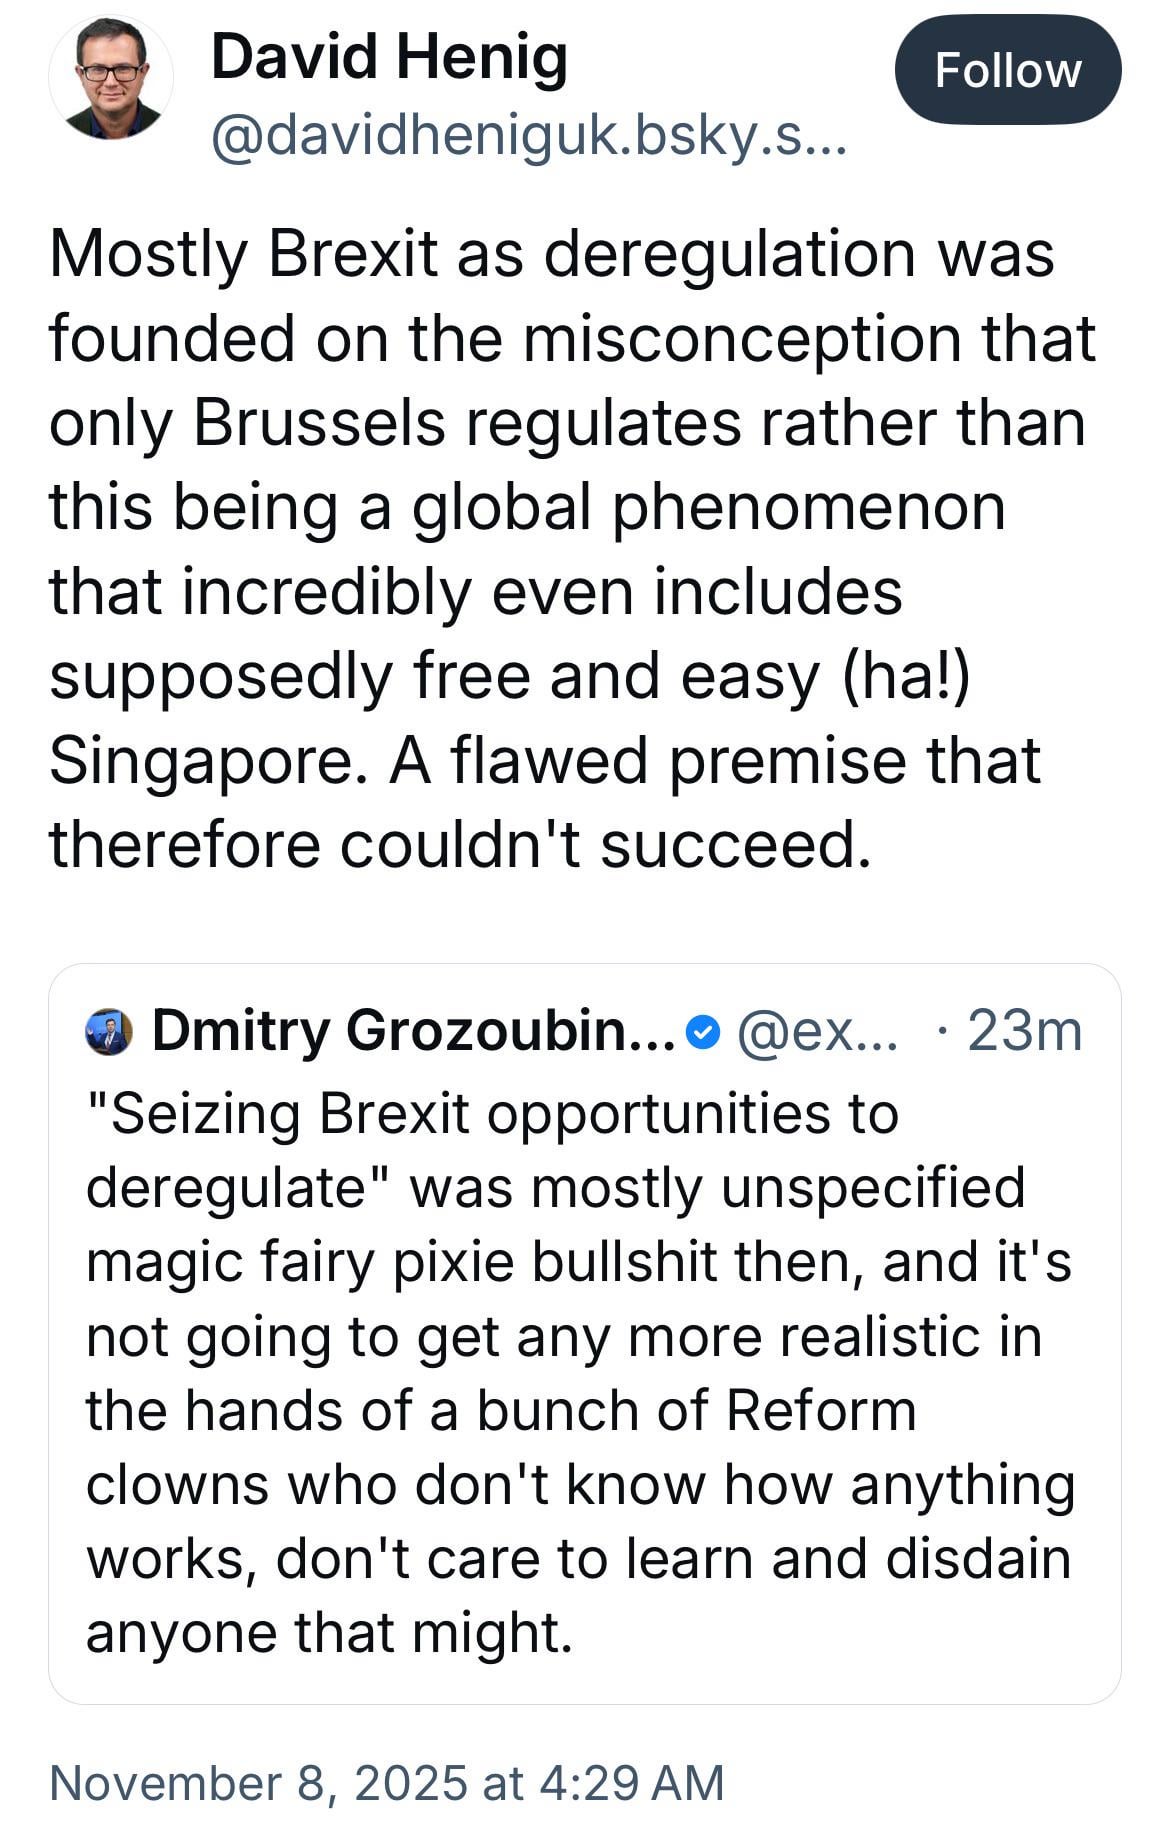Click the word "Reform" in the quoted post

point(820,1410)
